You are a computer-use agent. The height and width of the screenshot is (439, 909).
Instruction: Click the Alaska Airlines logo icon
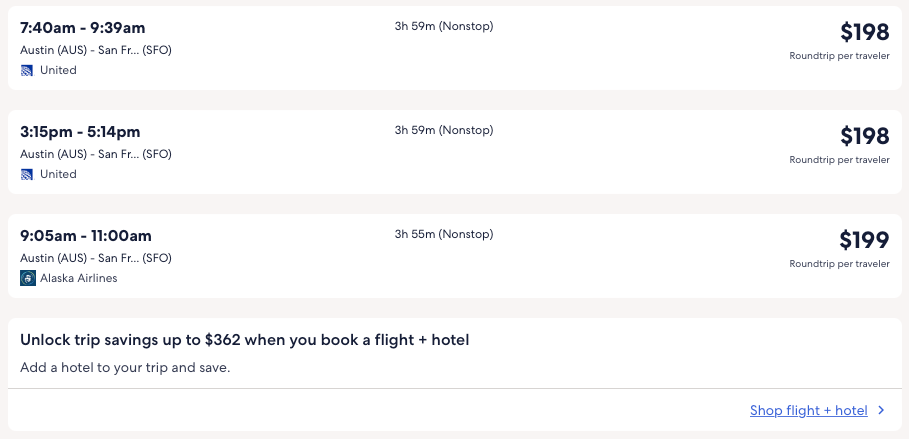[x=27, y=278]
